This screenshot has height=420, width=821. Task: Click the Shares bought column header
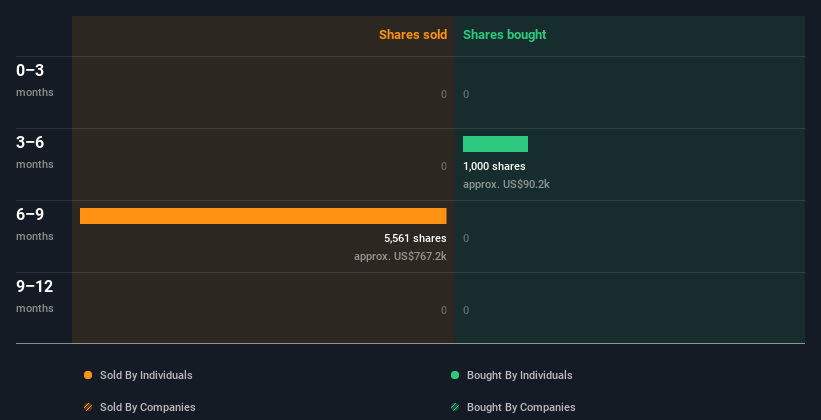[504, 35]
